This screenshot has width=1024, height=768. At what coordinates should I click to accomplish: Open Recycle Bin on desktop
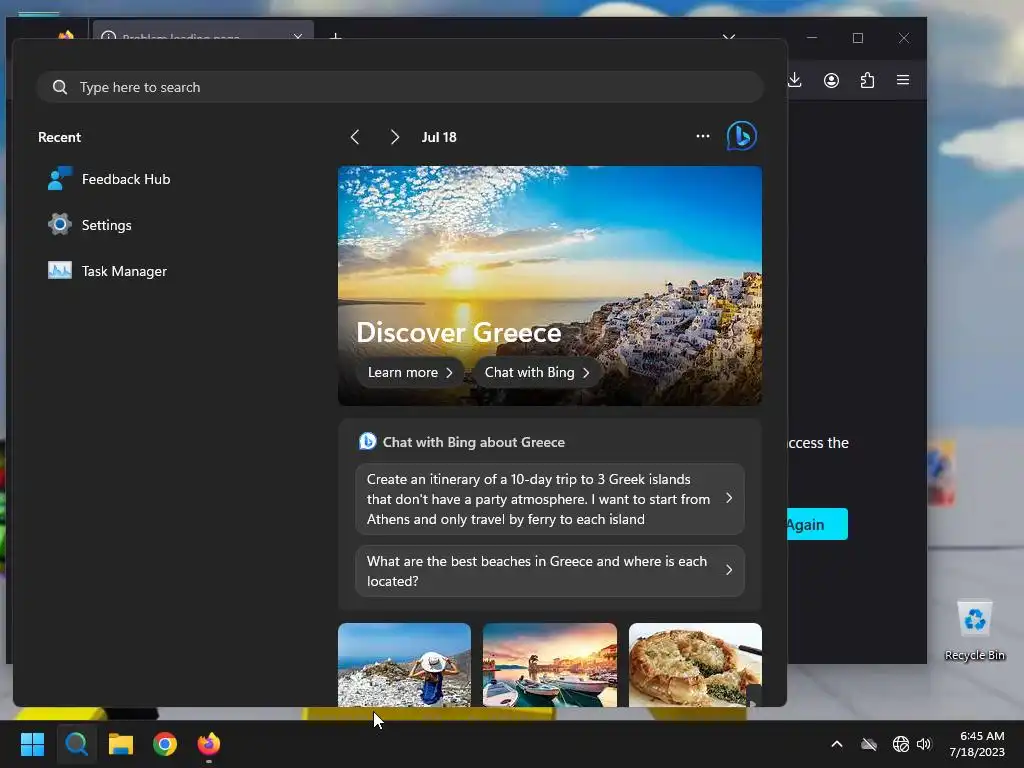[974, 631]
